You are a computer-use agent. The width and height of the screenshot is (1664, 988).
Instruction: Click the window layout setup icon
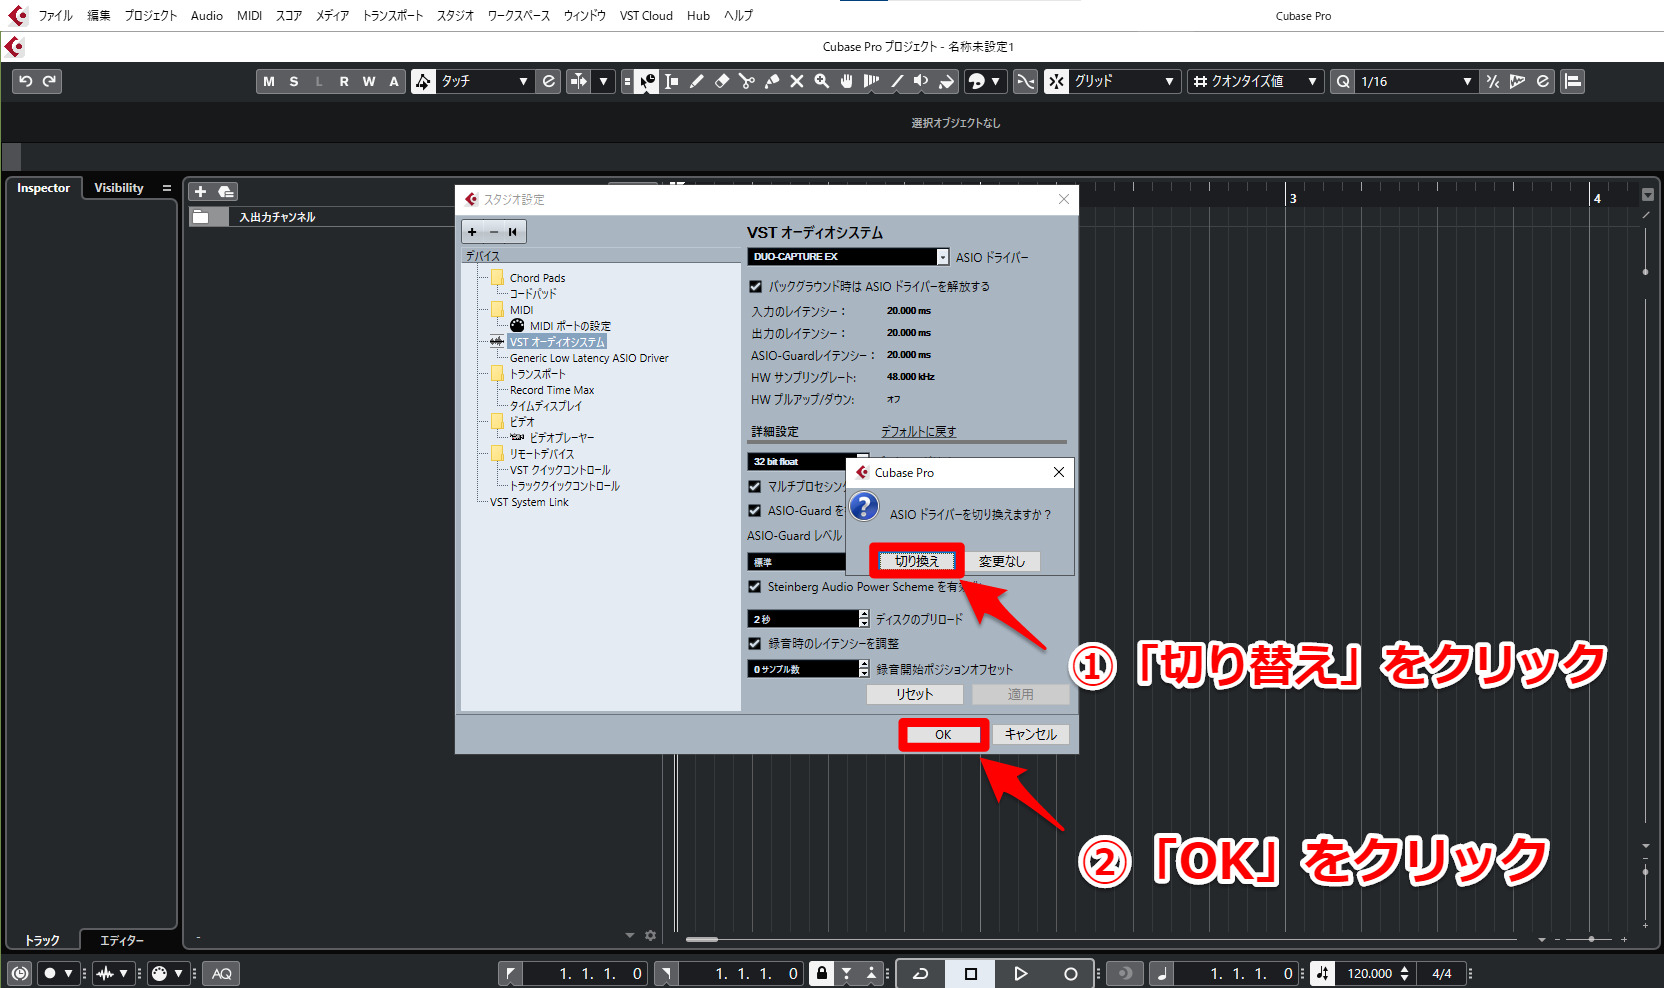click(1573, 81)
